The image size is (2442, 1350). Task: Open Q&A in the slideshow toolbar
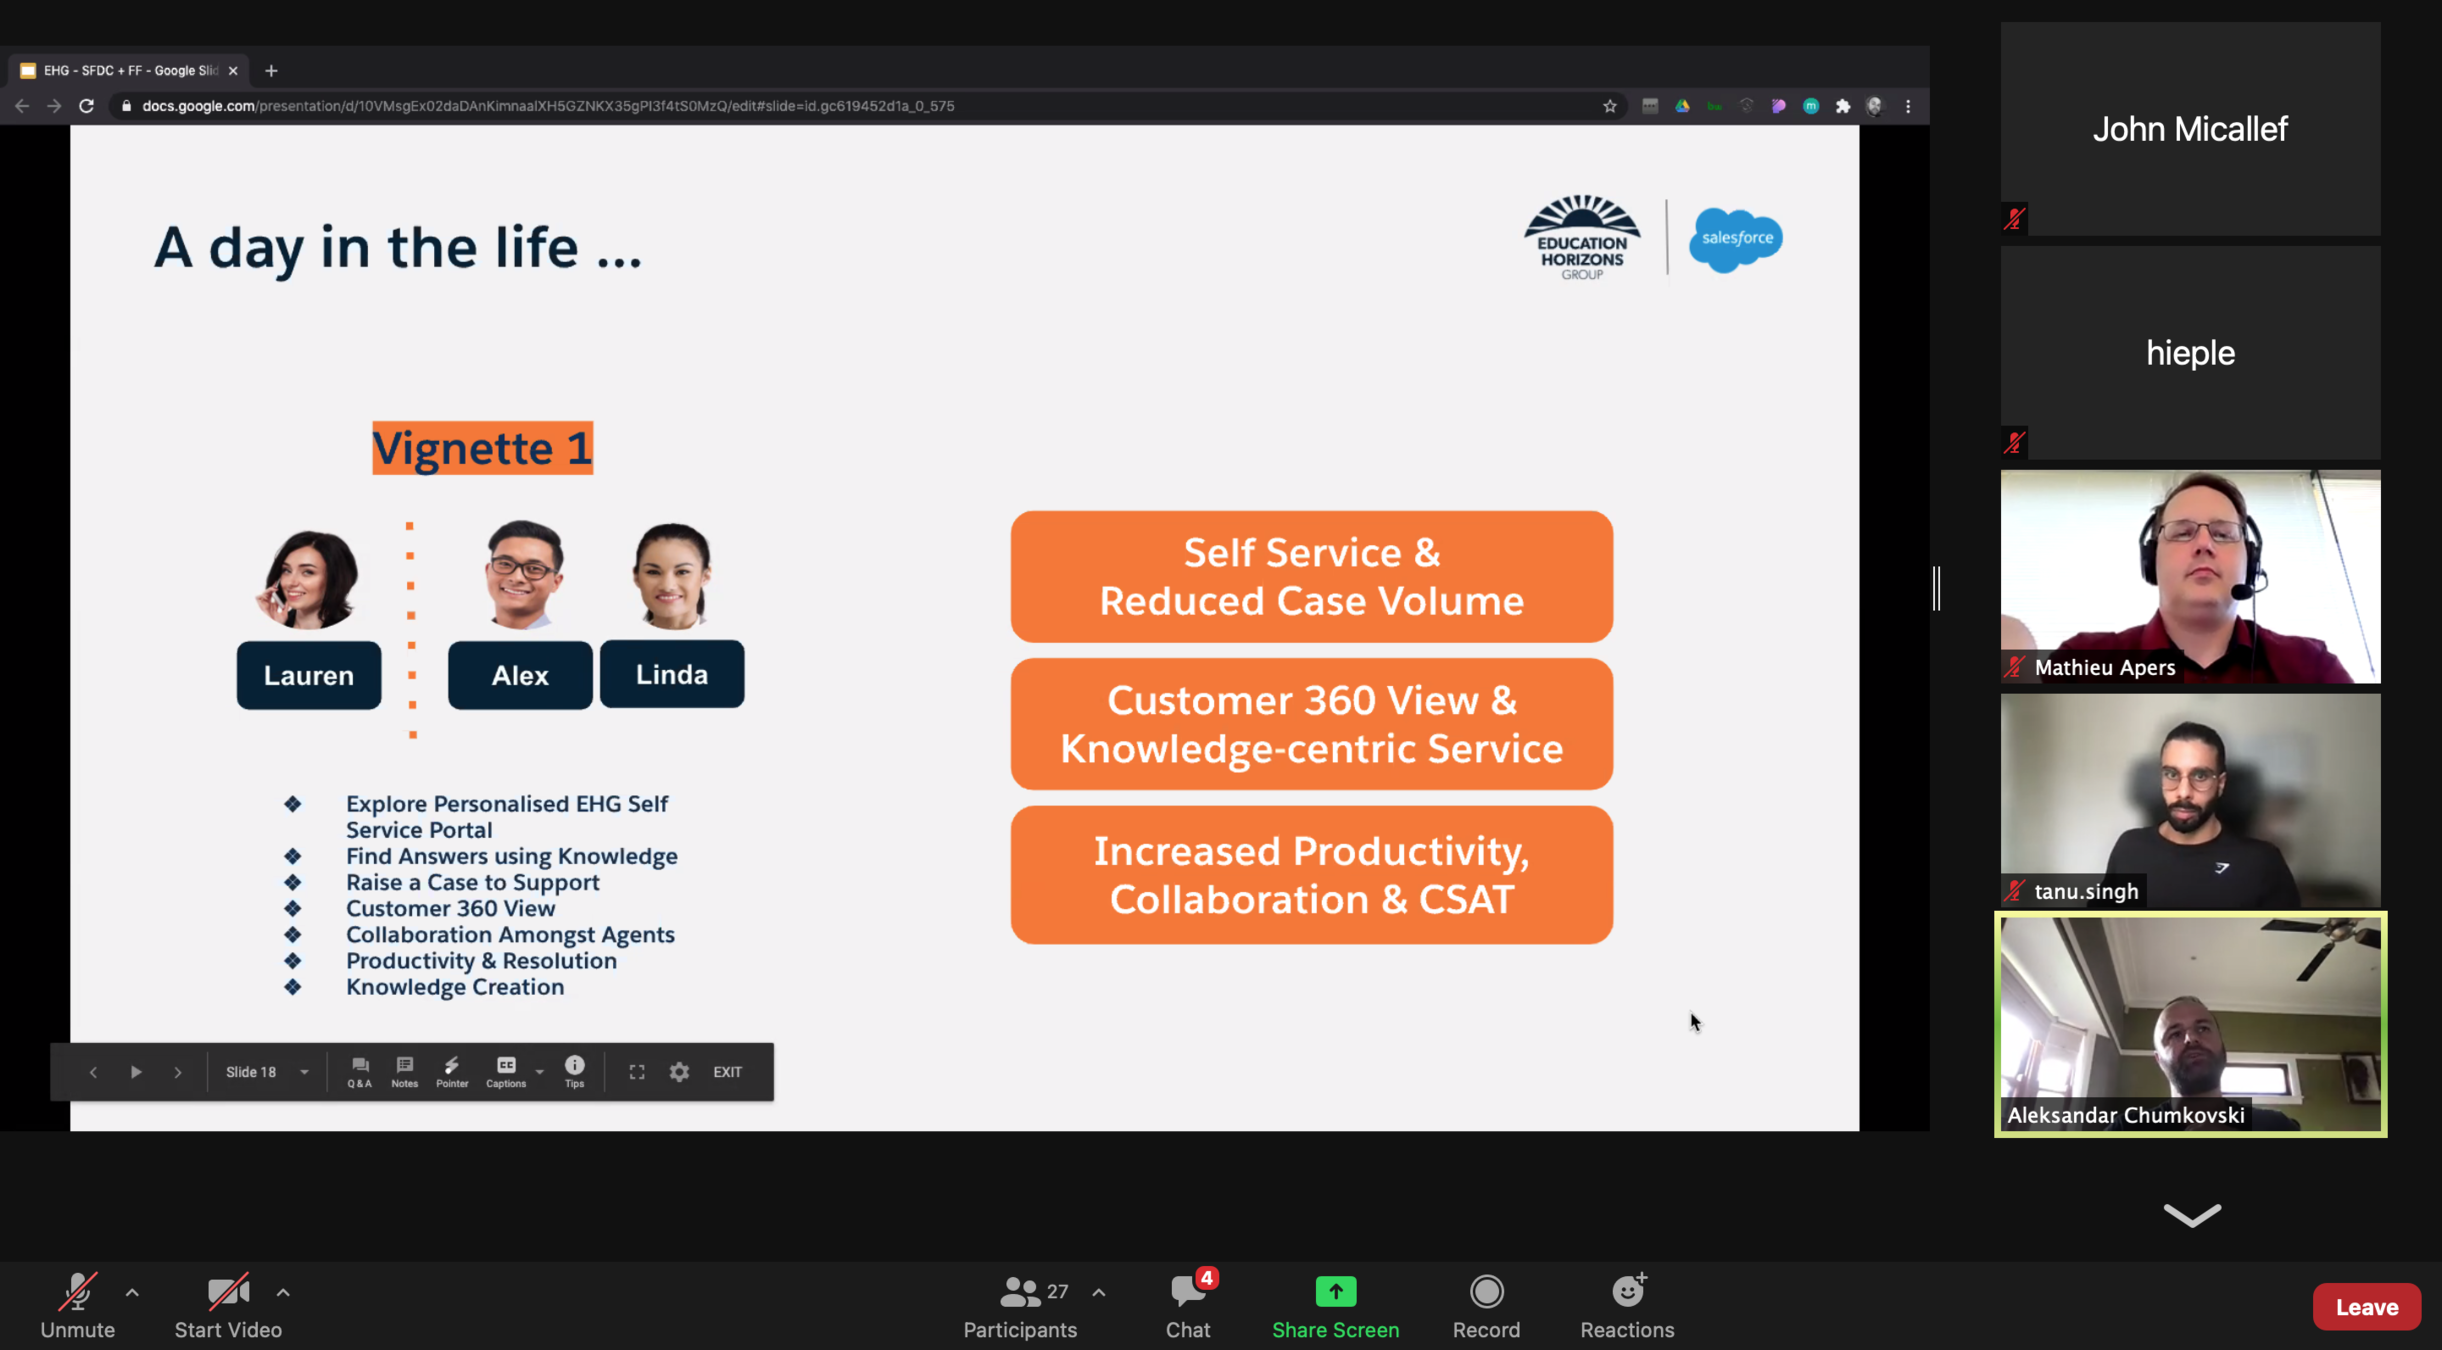coord(359,1071)
